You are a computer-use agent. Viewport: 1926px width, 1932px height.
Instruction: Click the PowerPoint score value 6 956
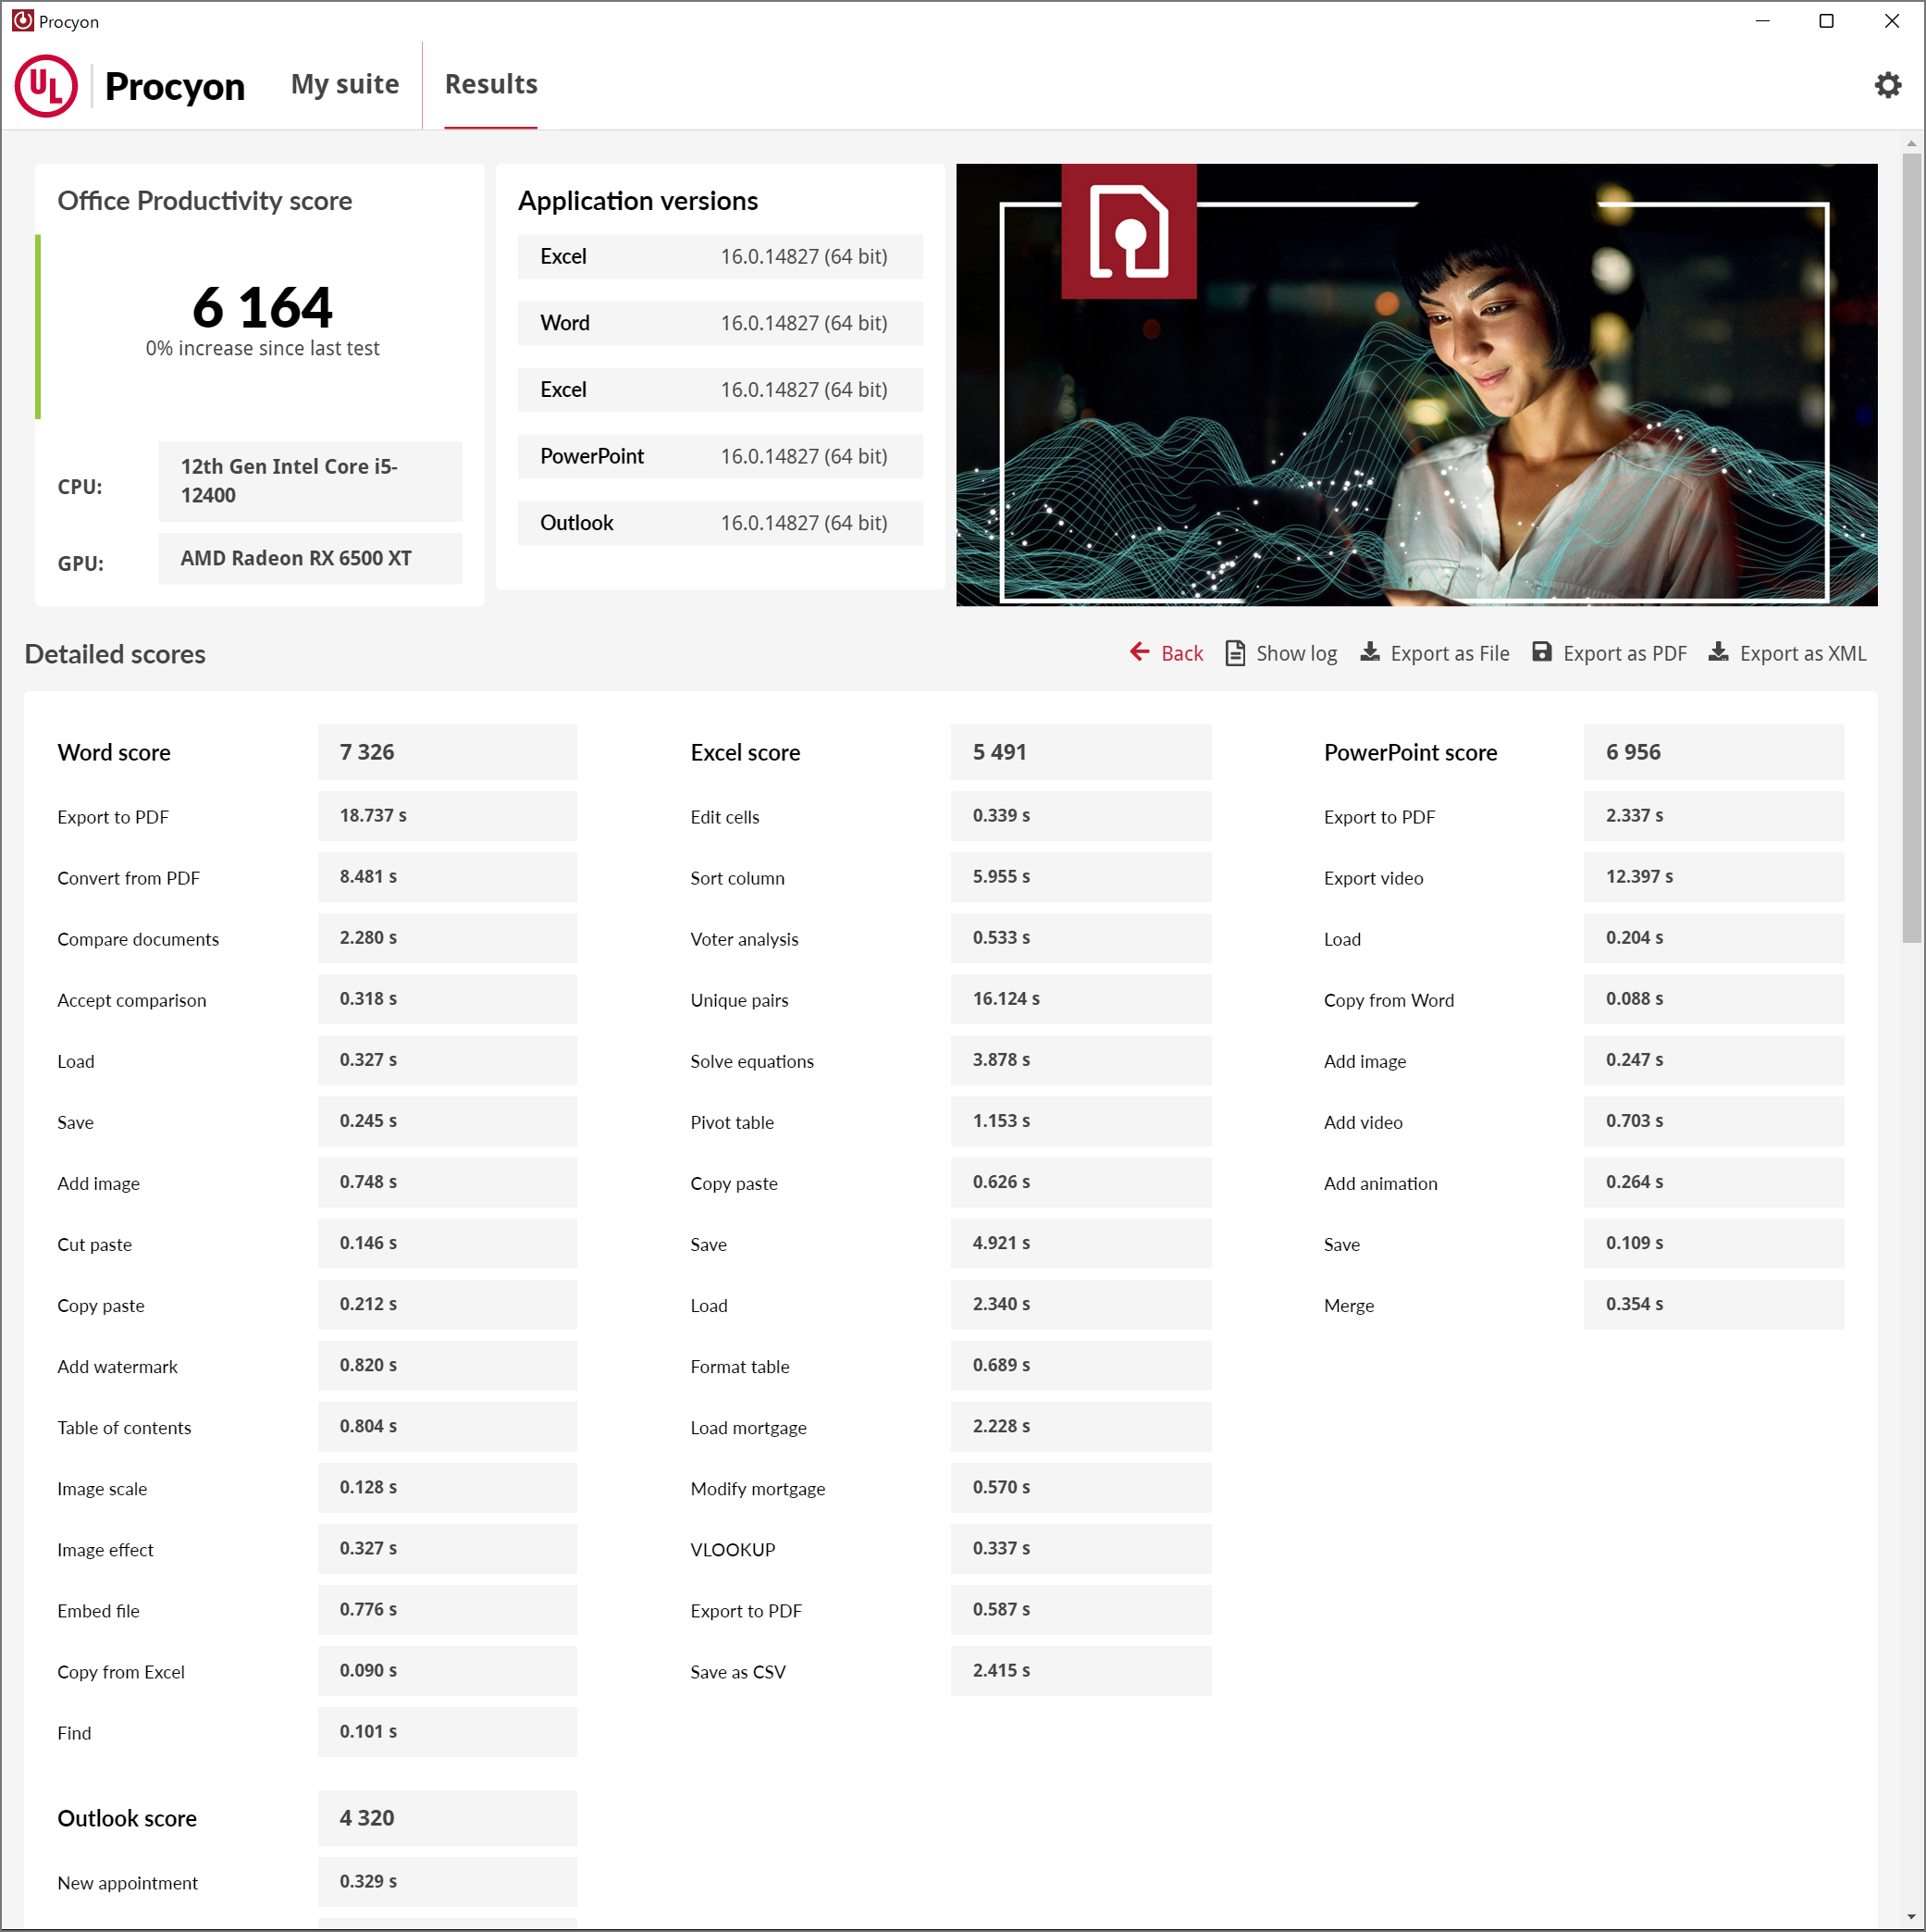coord(1632,752)
